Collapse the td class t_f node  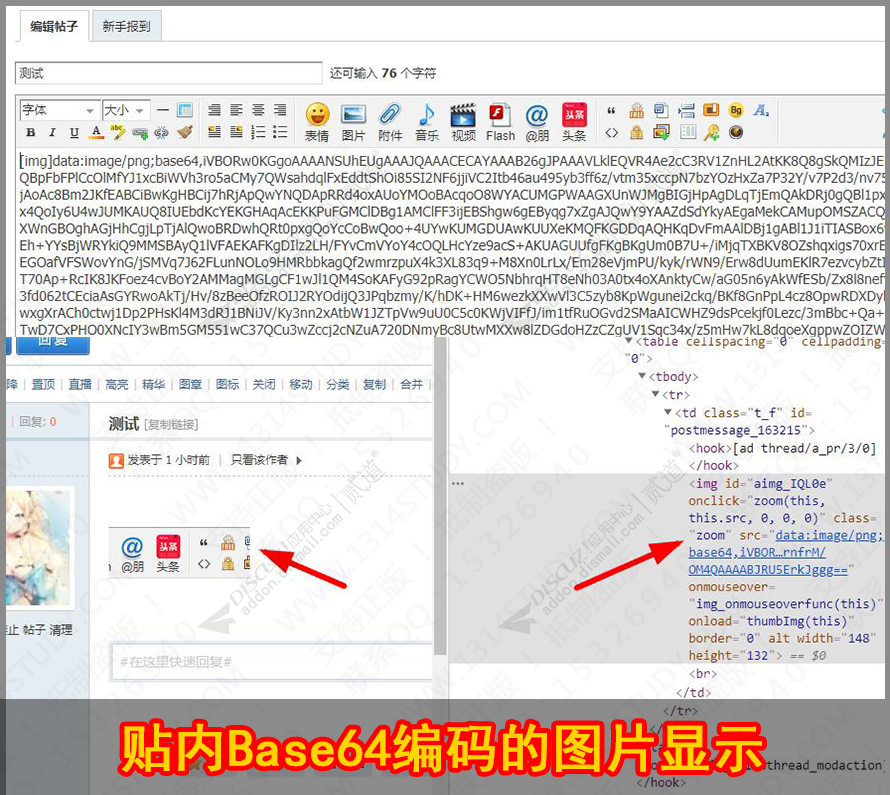coord(668,412)
